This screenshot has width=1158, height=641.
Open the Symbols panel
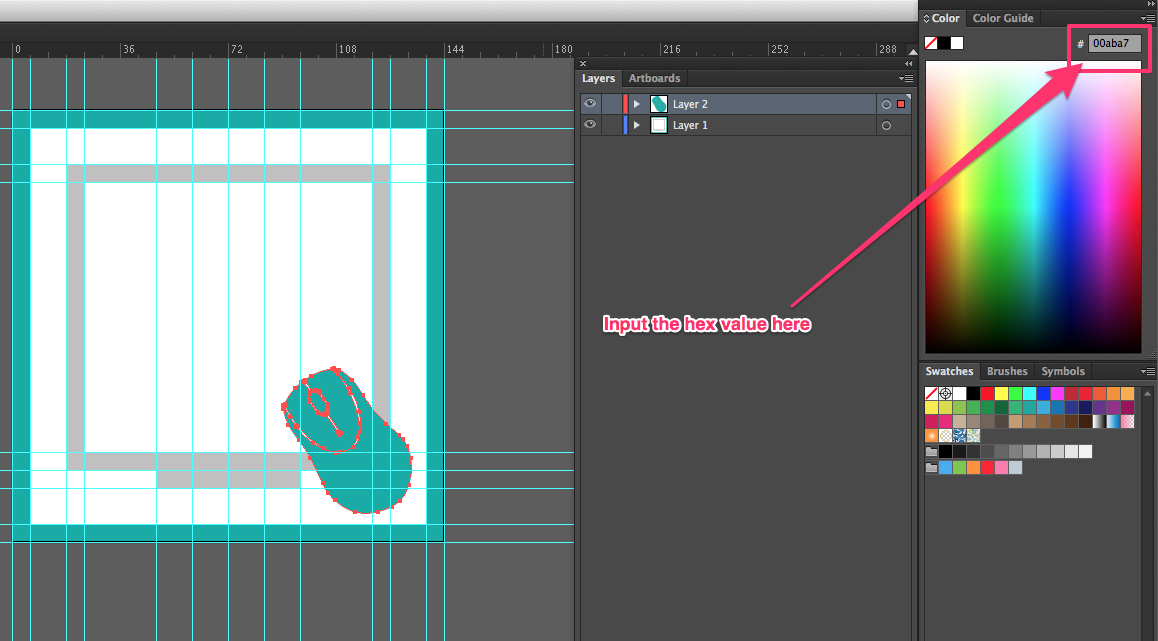[x=1063, y=371]
